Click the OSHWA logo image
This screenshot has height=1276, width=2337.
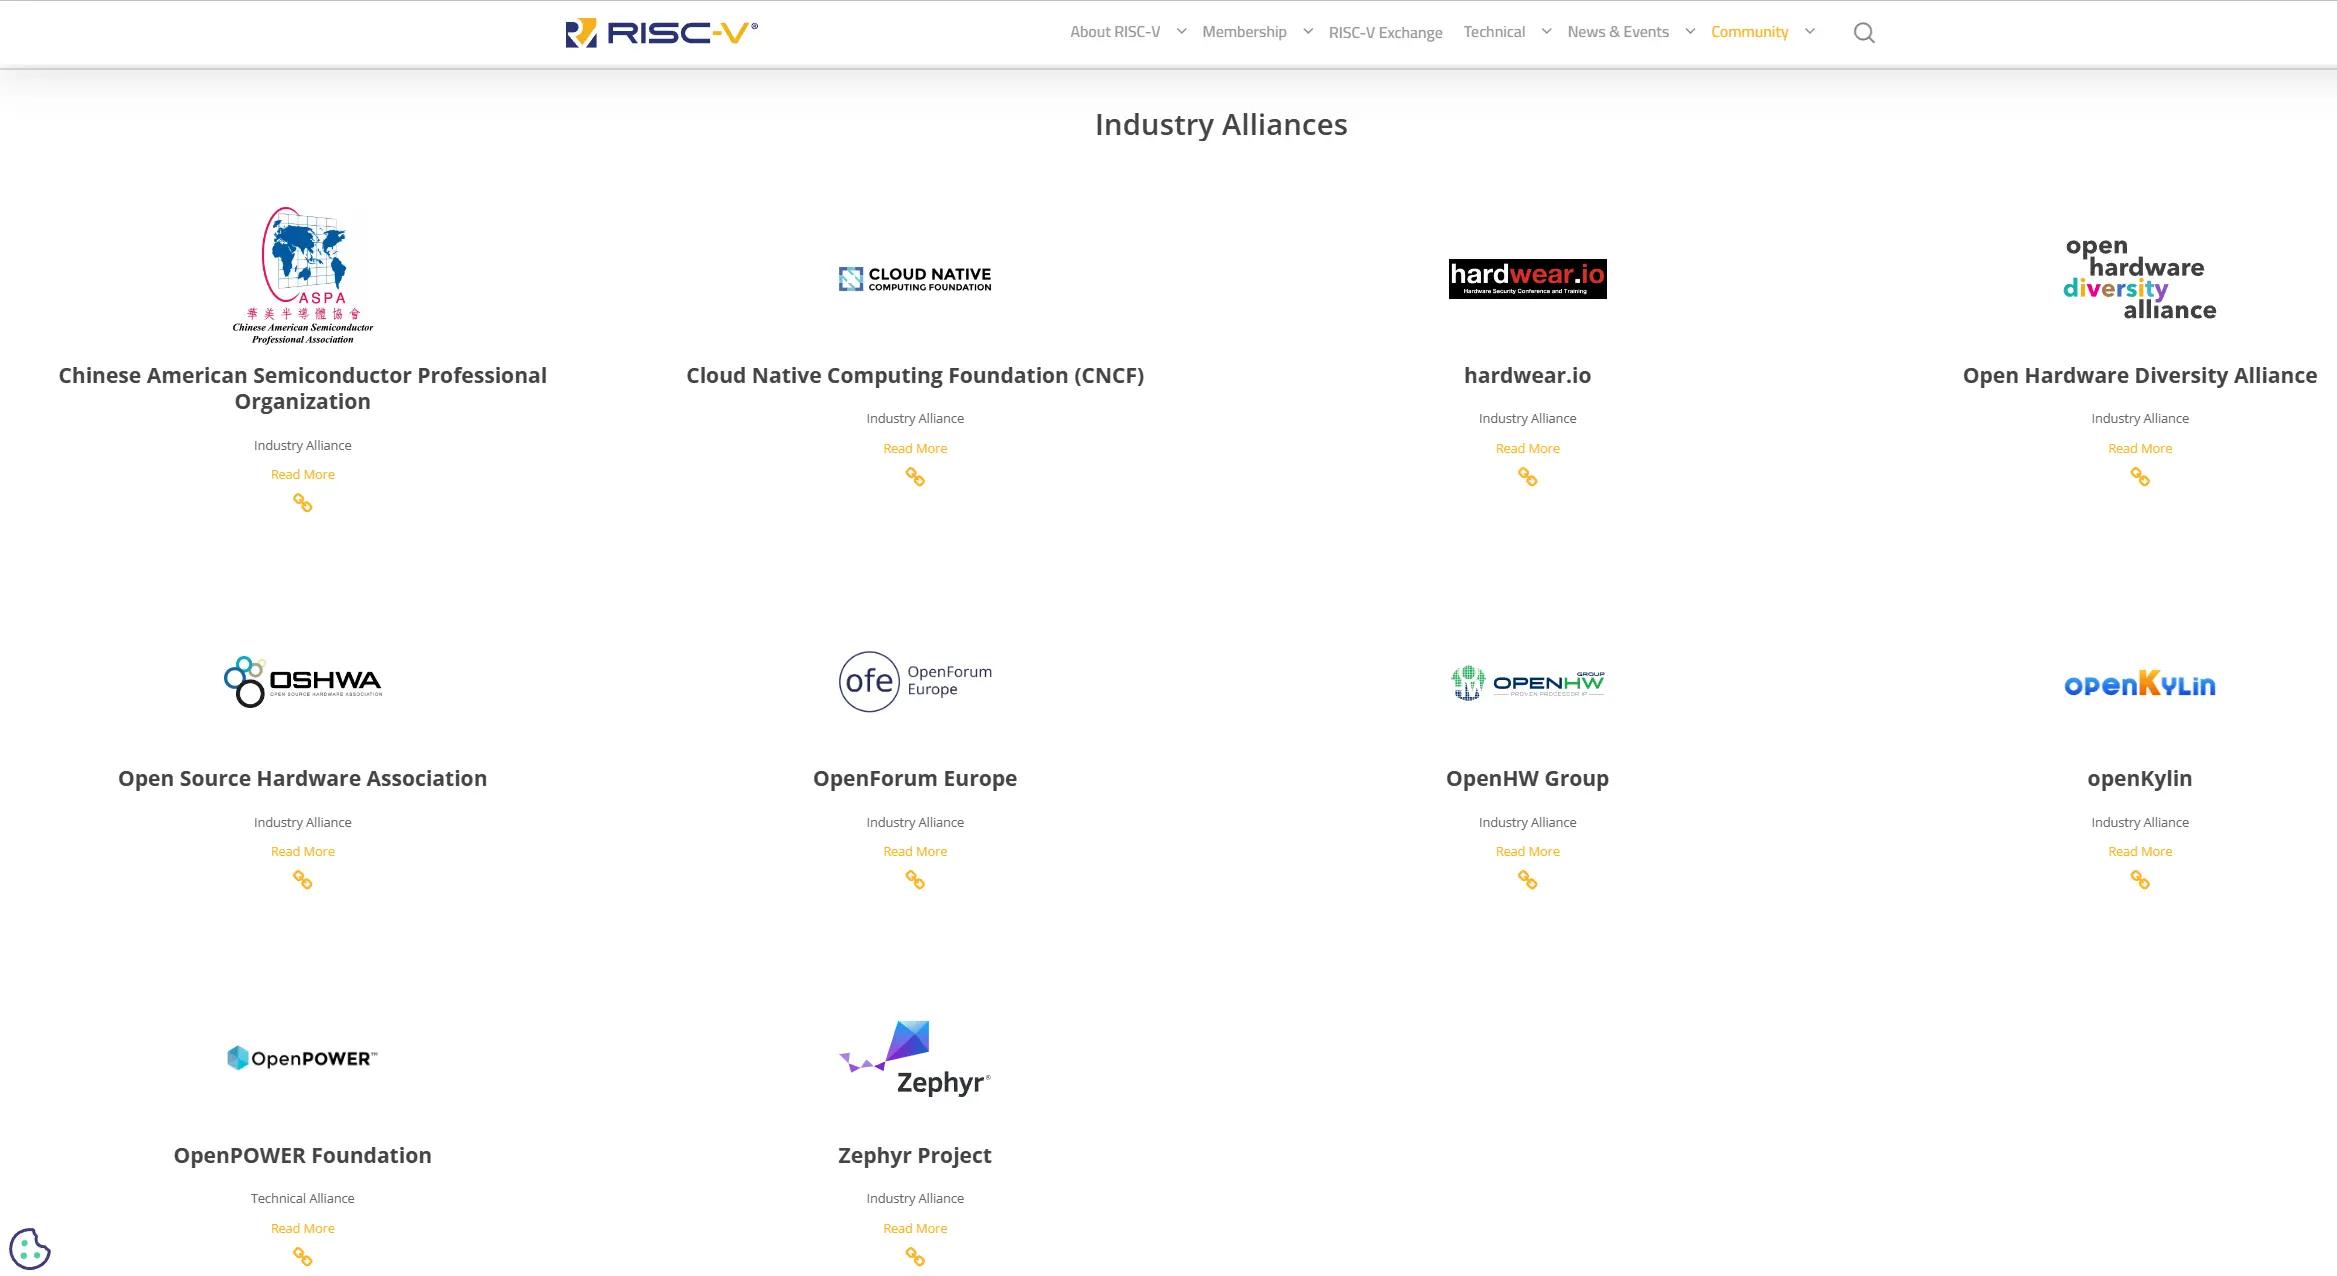[x=302, y=681]
